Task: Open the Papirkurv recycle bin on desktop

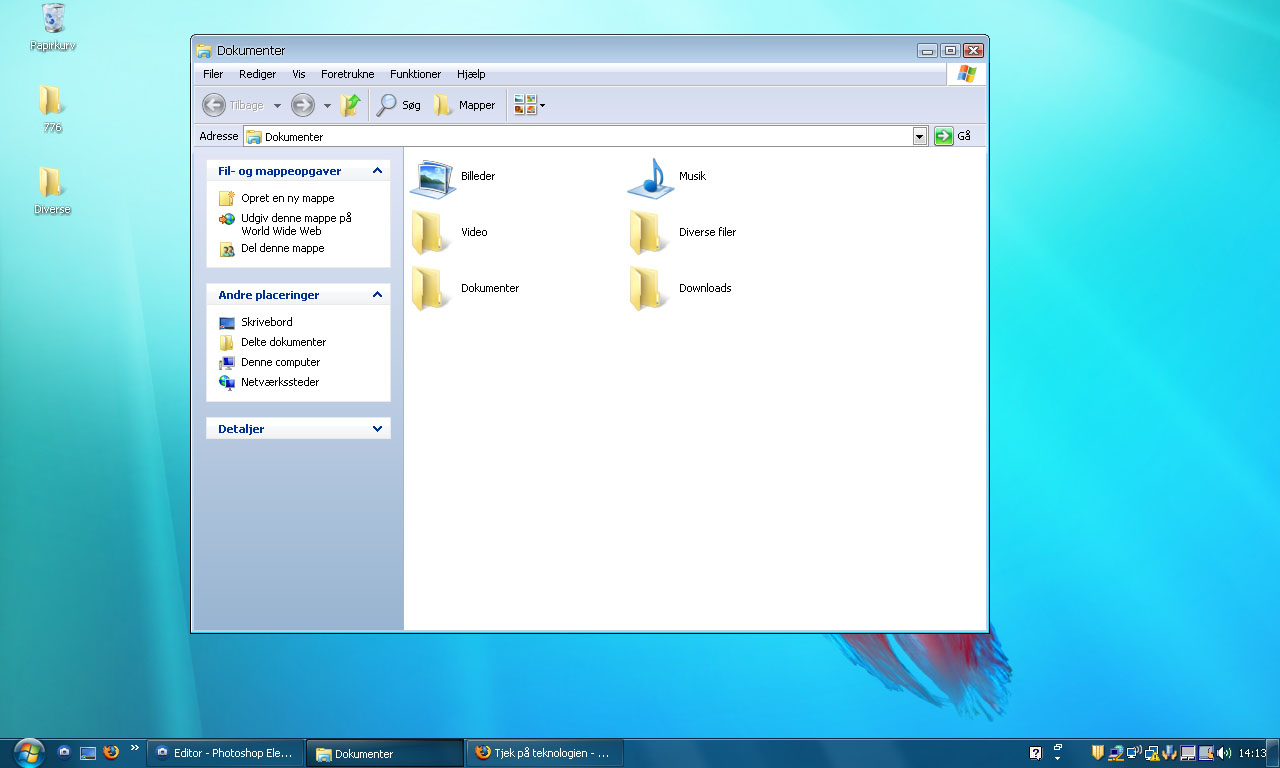Action: (53, 20)
